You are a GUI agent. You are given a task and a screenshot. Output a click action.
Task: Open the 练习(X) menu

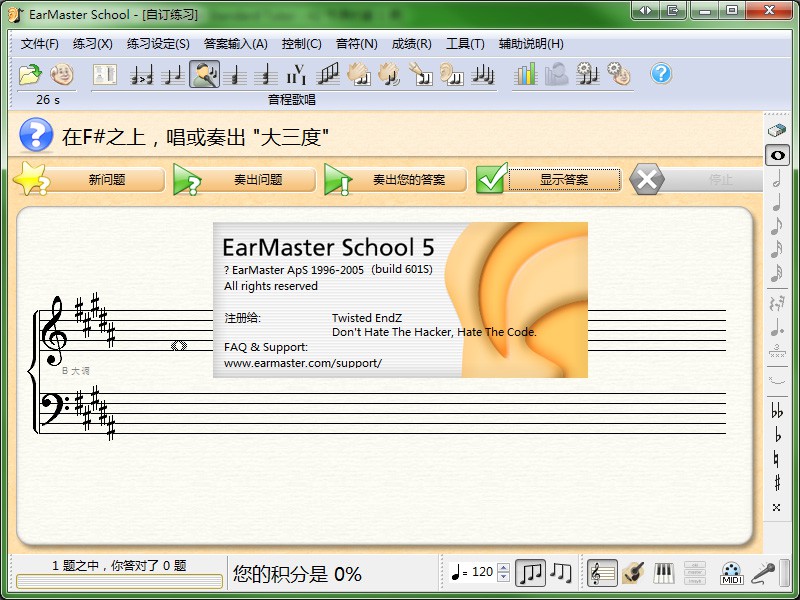(x=92, y=44)
